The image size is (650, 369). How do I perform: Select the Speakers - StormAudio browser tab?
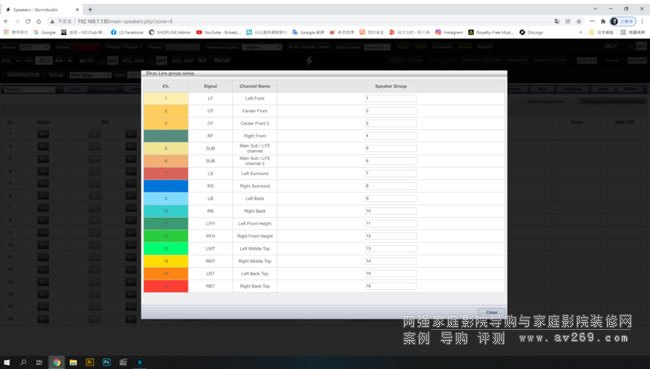[x=41, y=10]
